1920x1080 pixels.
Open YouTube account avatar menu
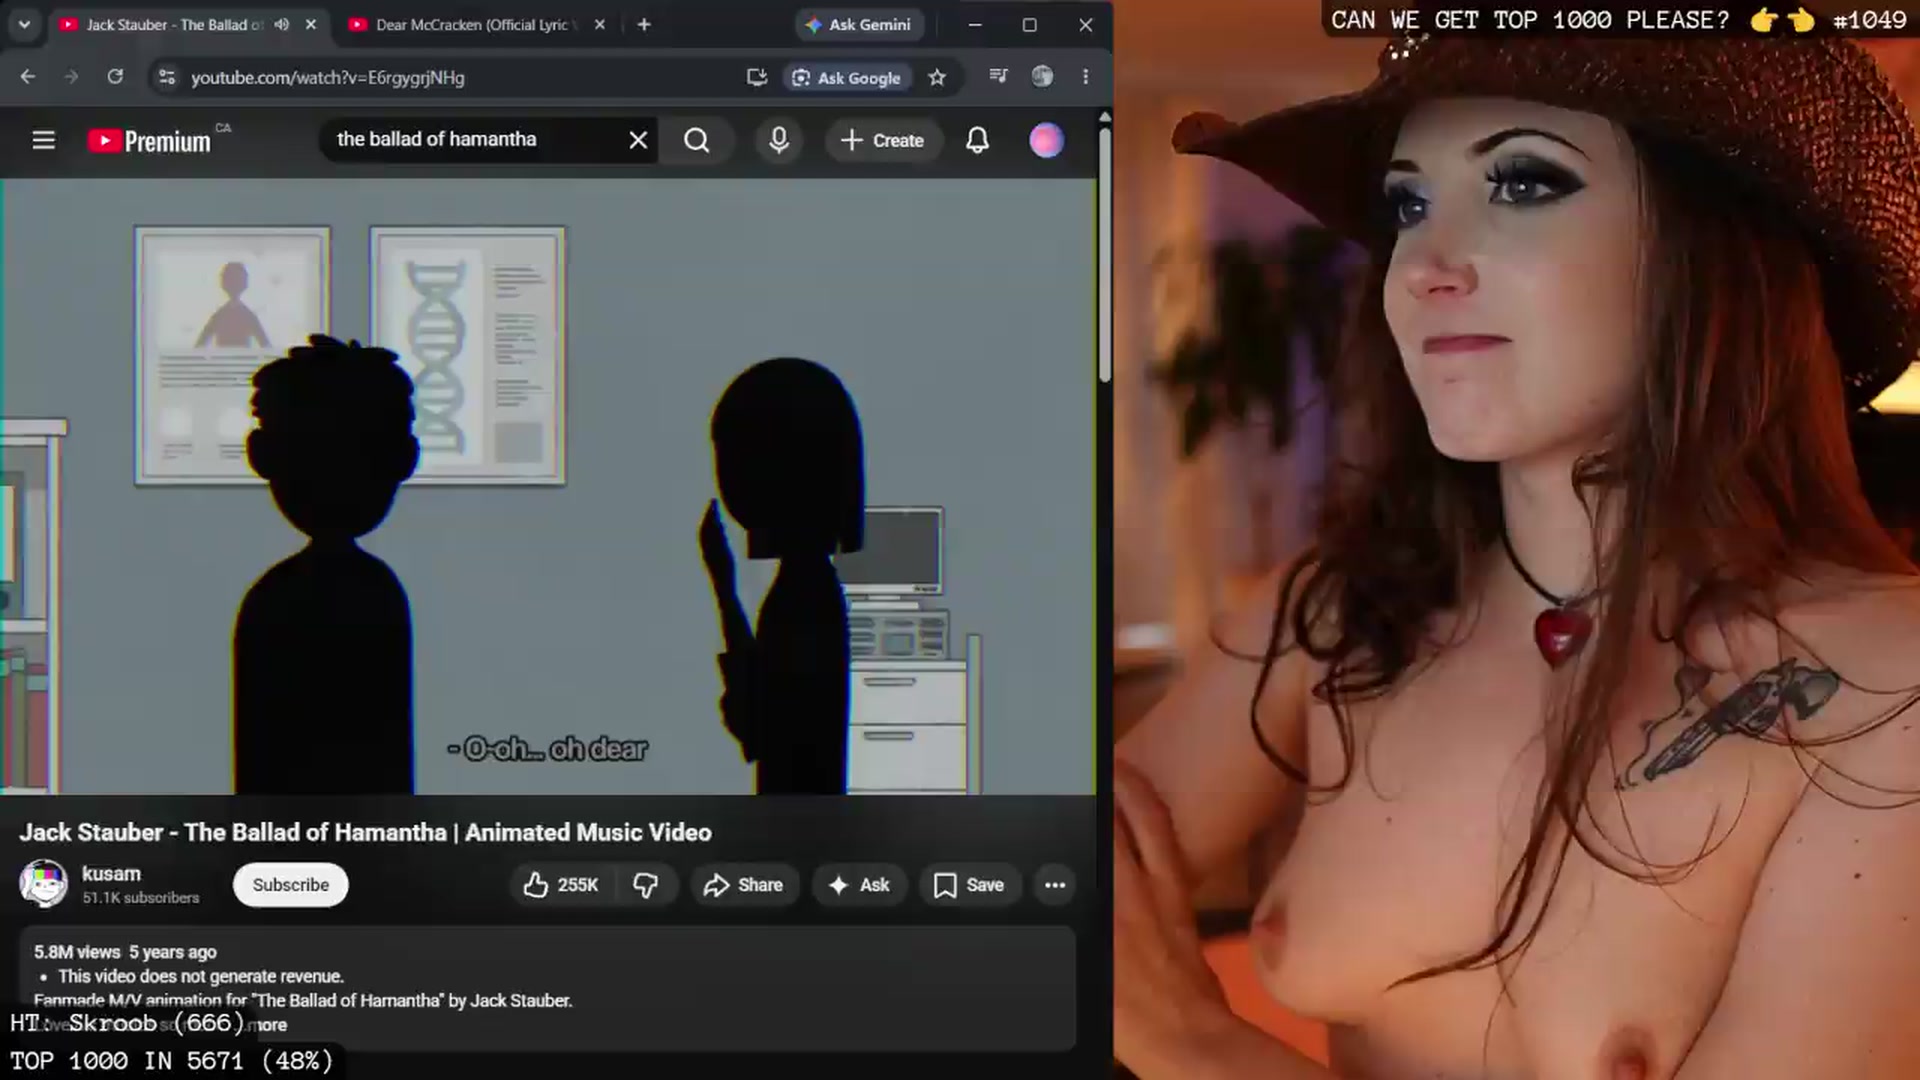tap(1046, 140)
